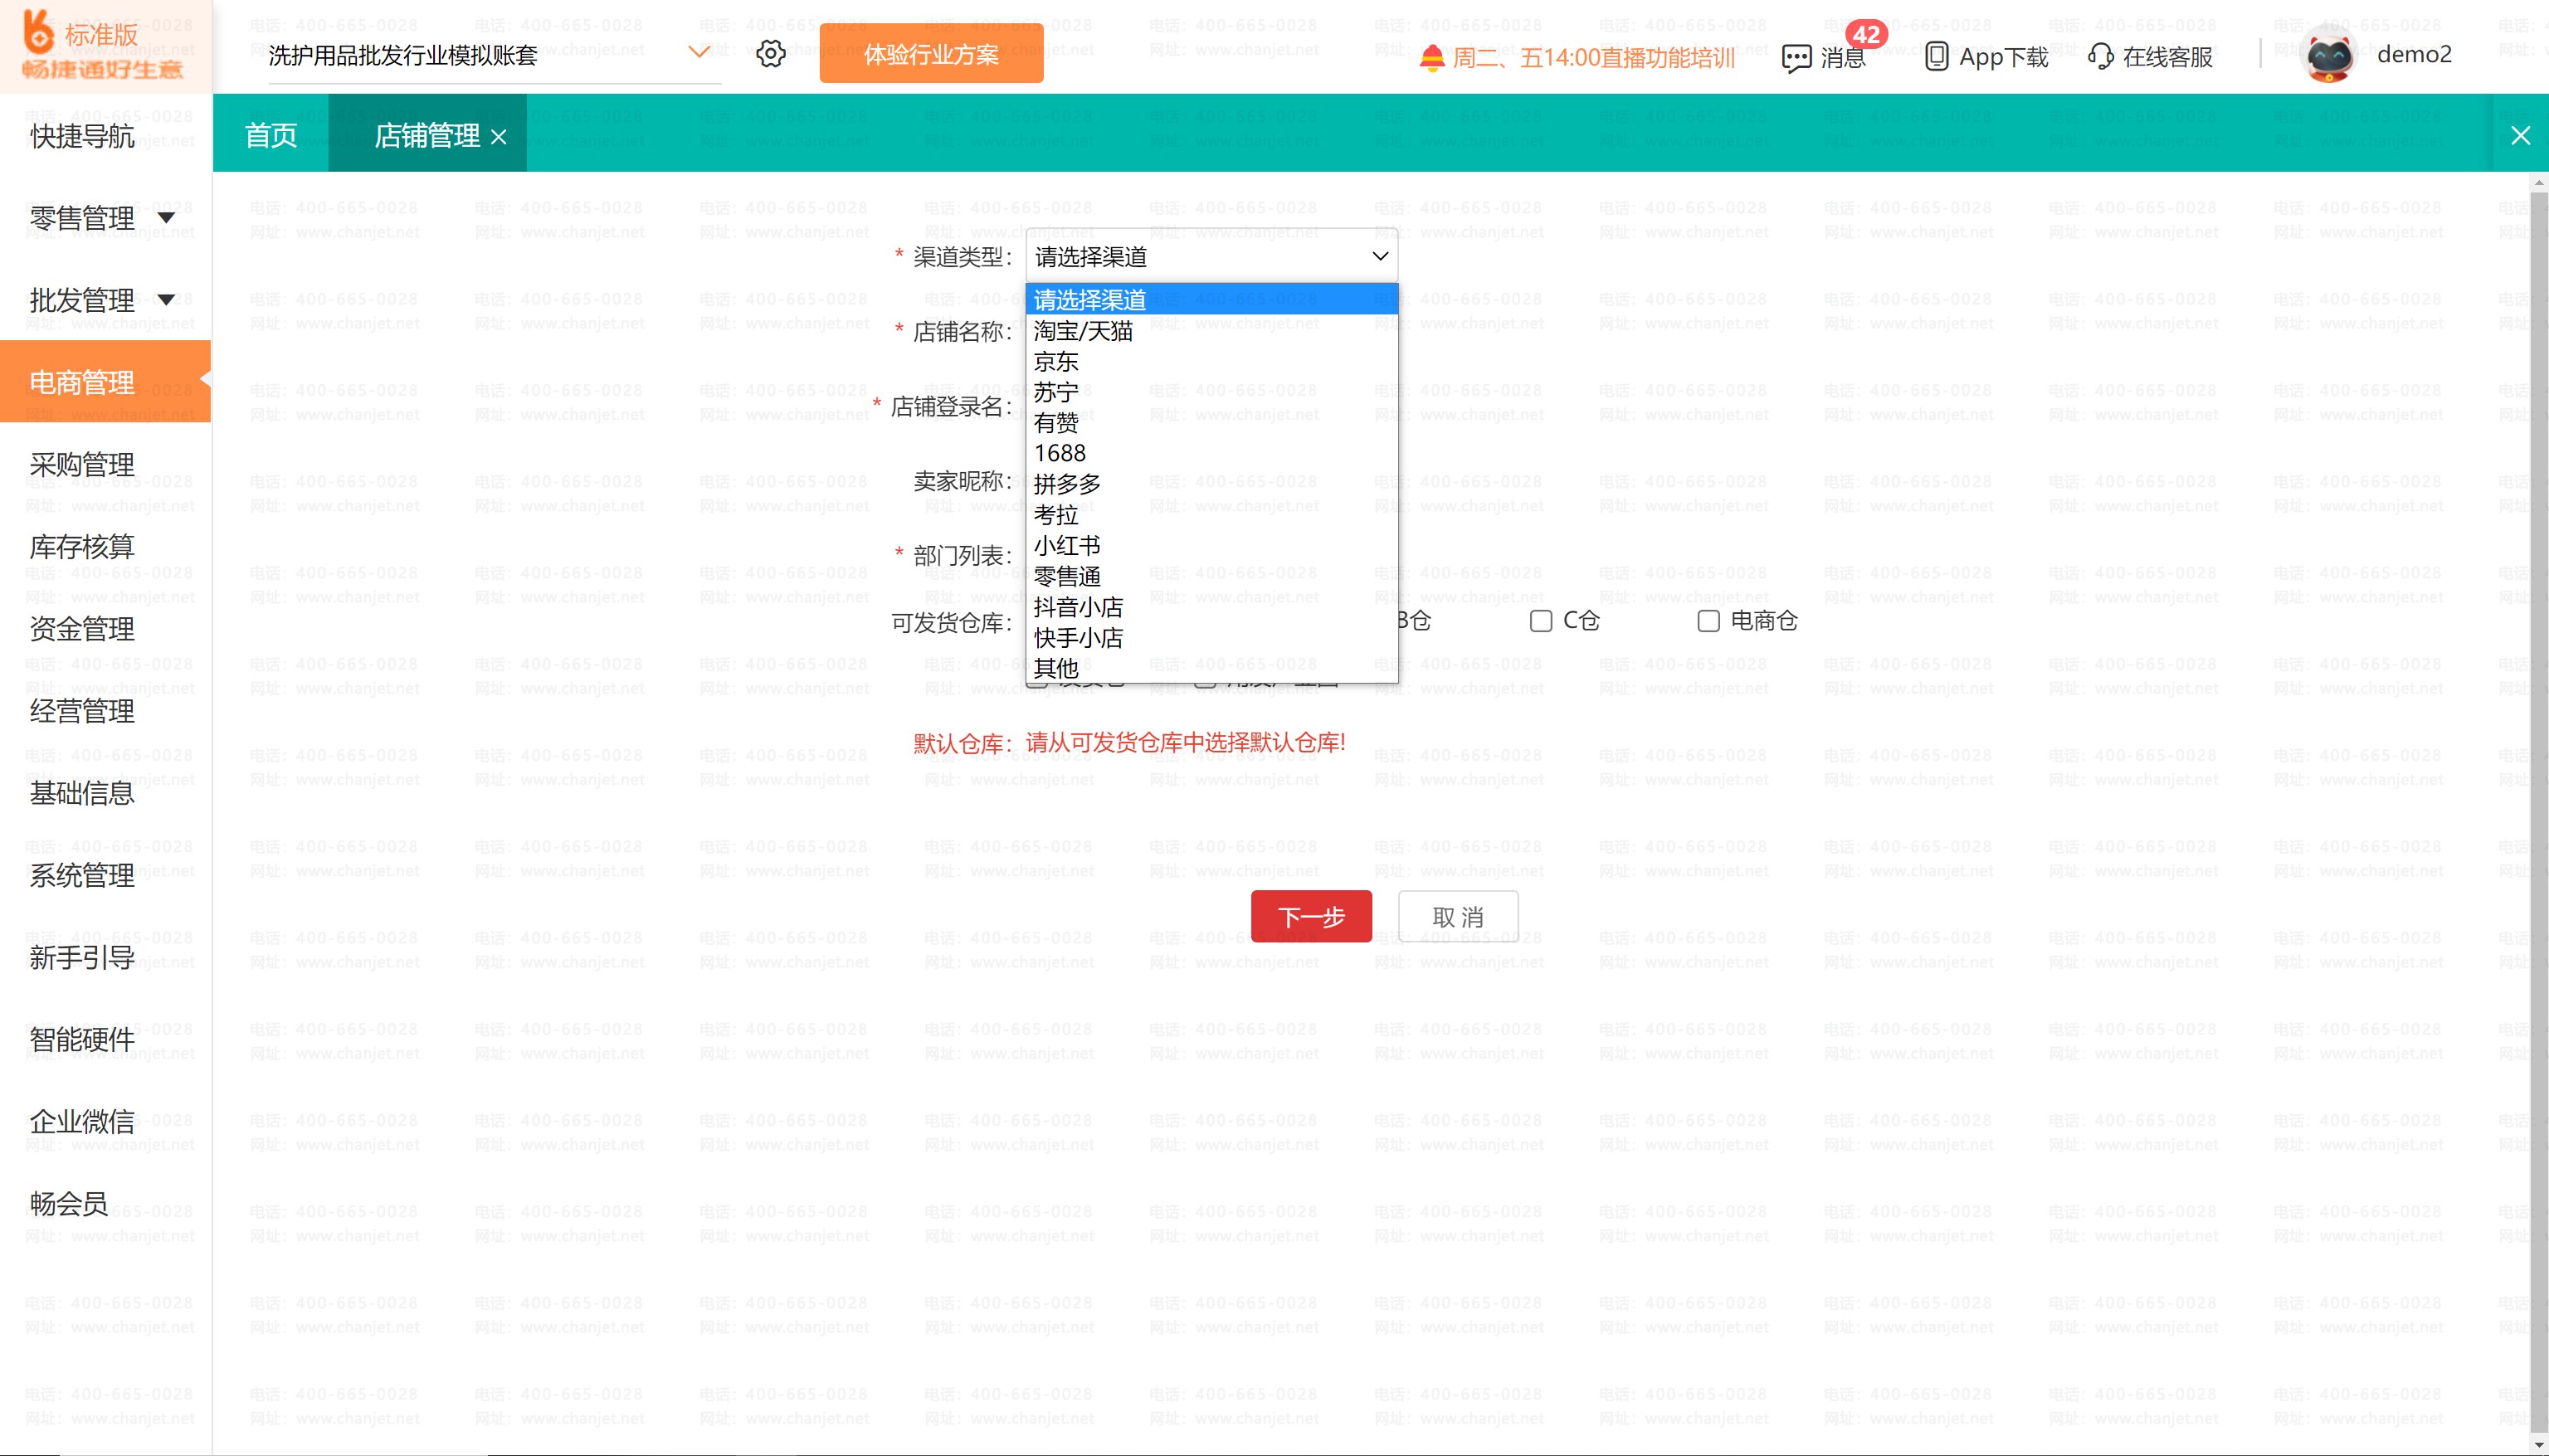Check the C仓 warehouse checkbox
This screenshot has width=2549, height=1456.
click(1541, 621)
